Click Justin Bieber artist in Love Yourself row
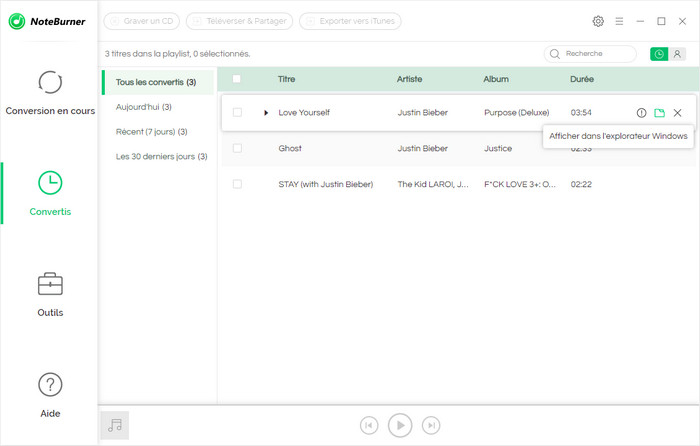The image size is (700, 446). pos(423,113)
